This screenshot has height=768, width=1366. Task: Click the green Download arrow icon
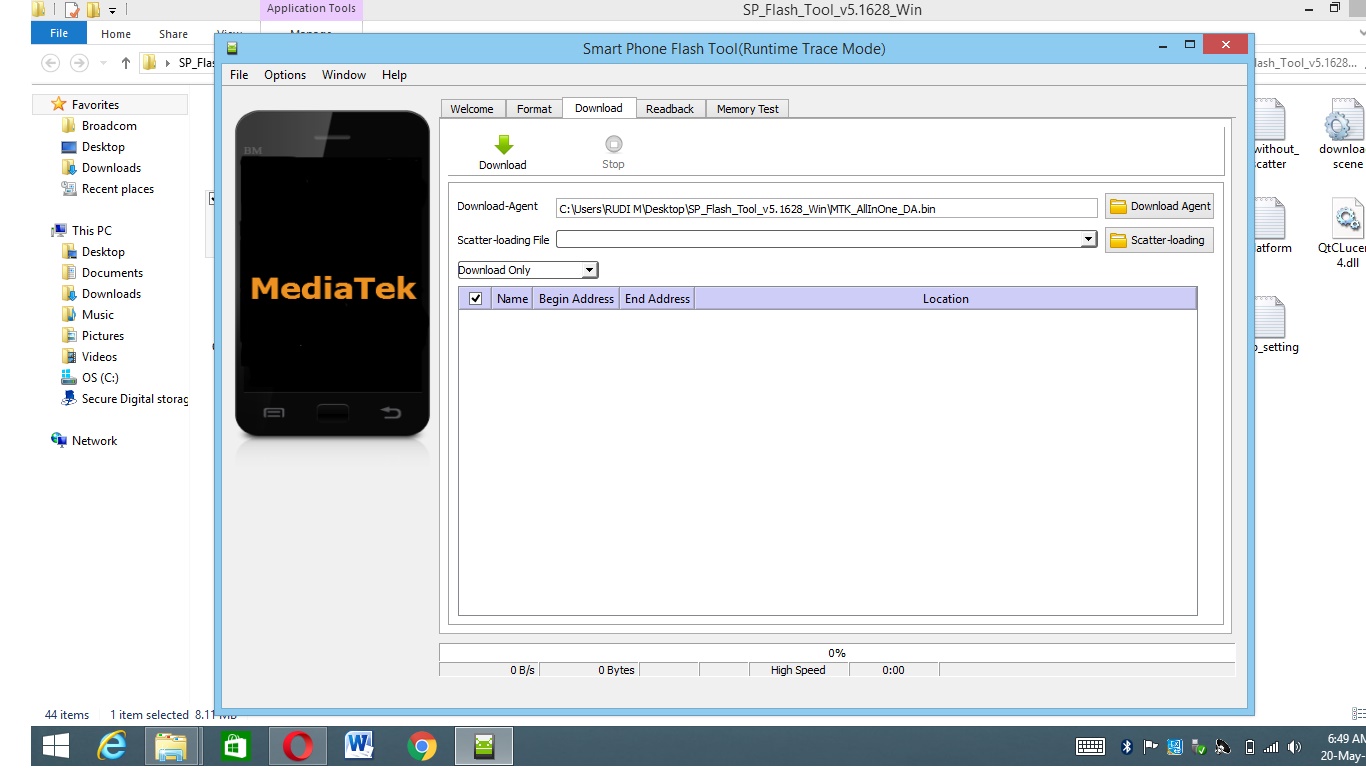[x=503, y=145]
